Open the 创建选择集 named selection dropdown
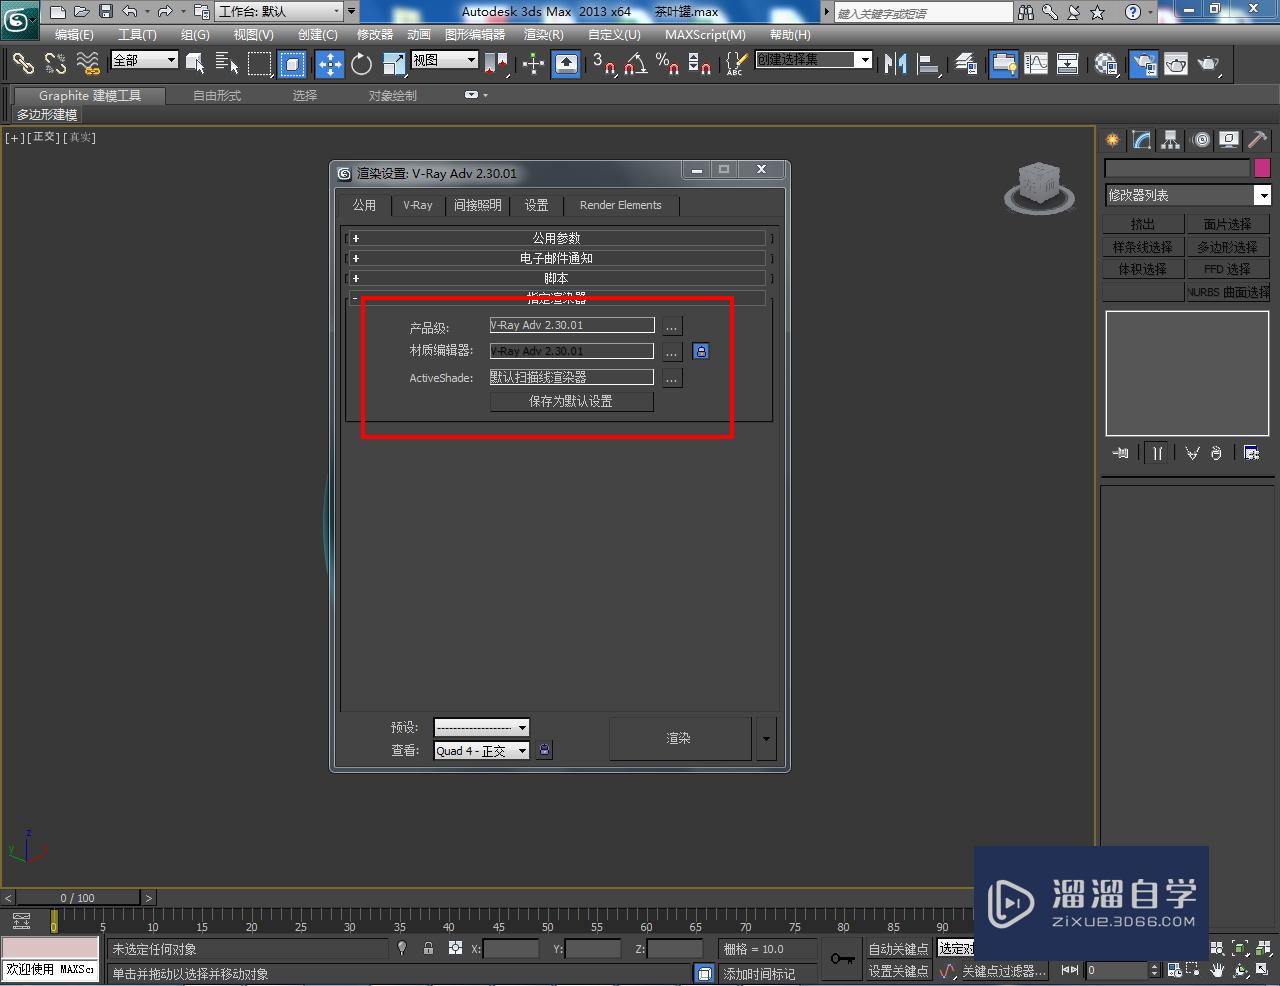Screen dimensions: 1280x986 tap(814, 60)
